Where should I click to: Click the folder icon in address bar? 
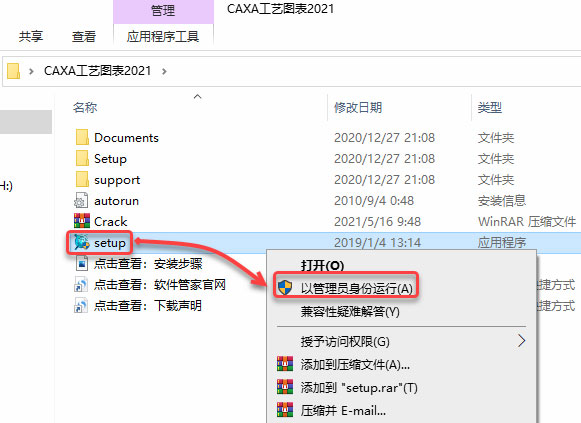13,71
